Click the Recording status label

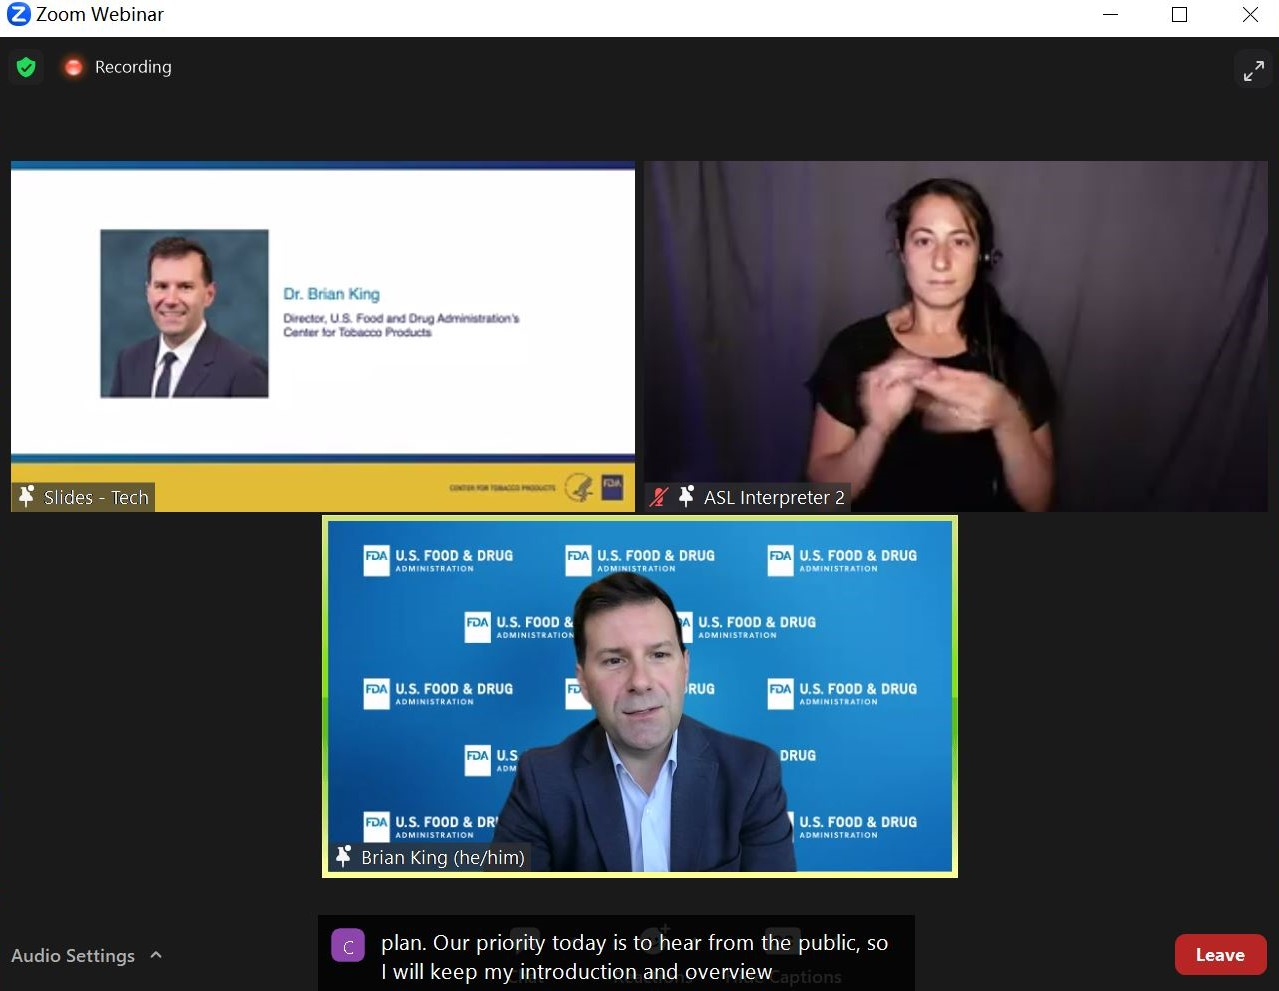point(133,67)
